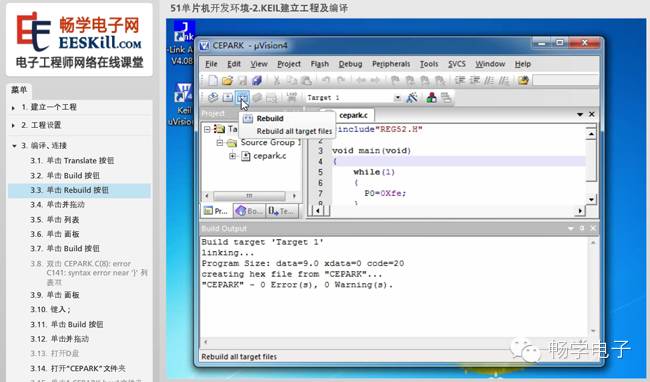Go to step 3.14 打开"CEPARK"文件夹
This screenshot has height=382, width=650.
[78, 368]
